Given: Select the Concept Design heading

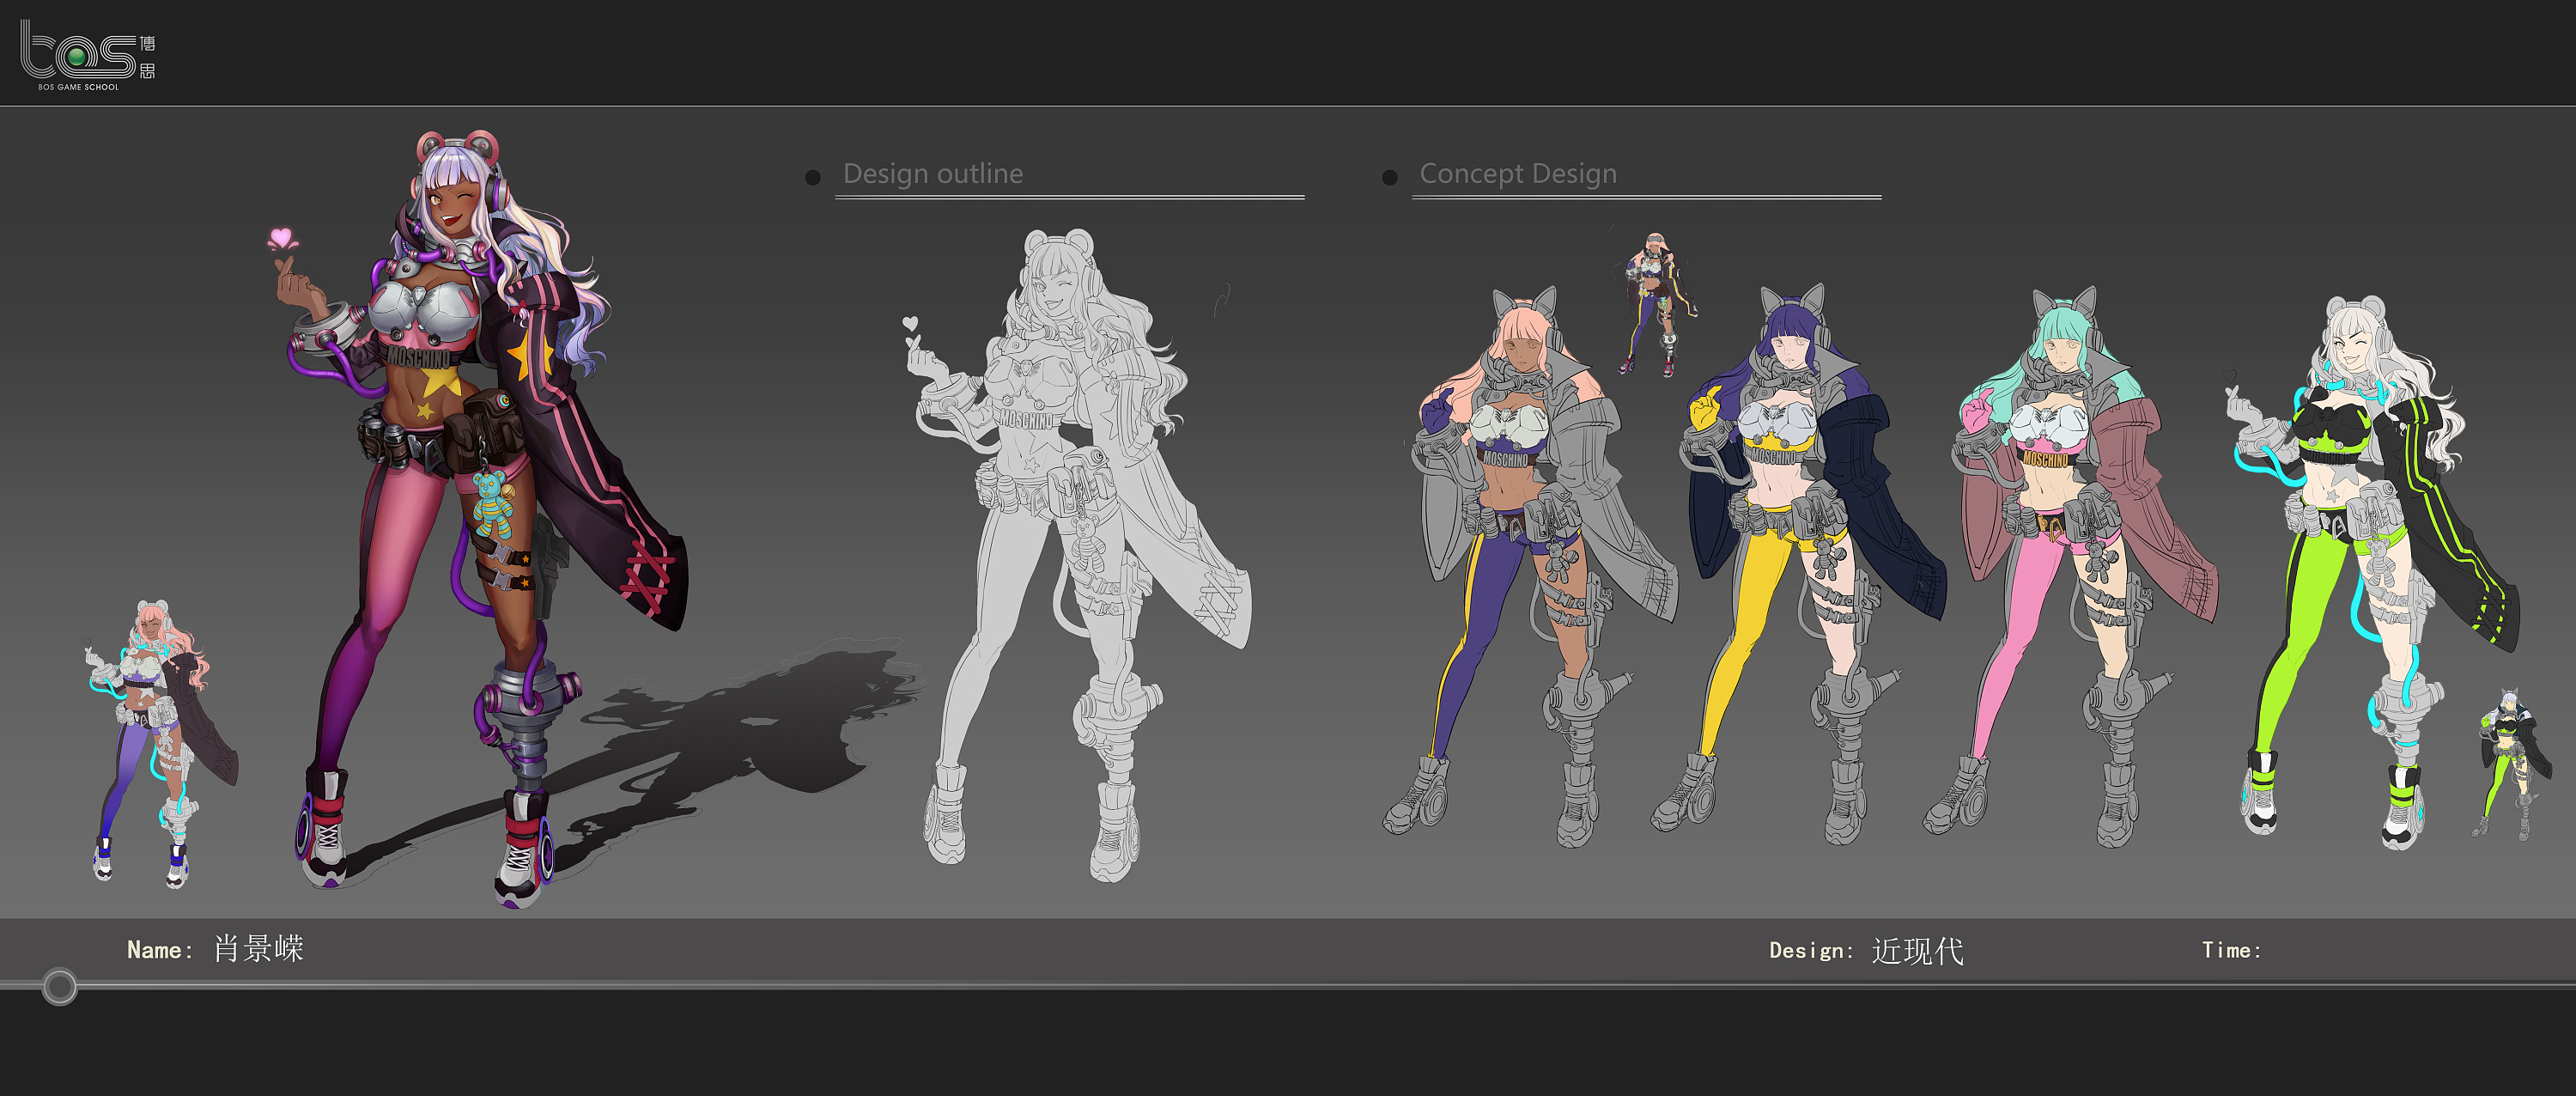Looking at the screenshot, I should point(1517,174).
